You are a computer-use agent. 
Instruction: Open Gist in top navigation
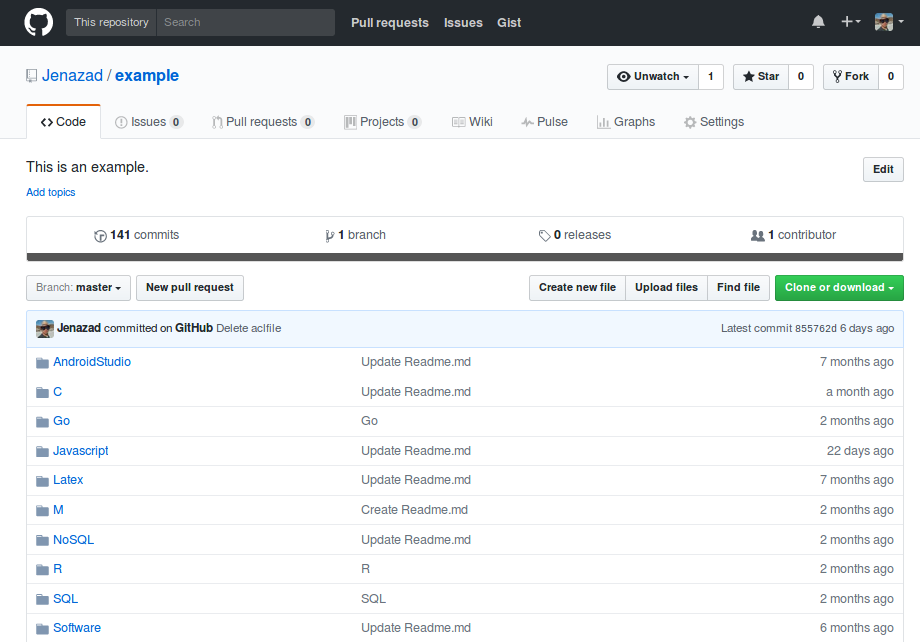(x=509, y=23)
